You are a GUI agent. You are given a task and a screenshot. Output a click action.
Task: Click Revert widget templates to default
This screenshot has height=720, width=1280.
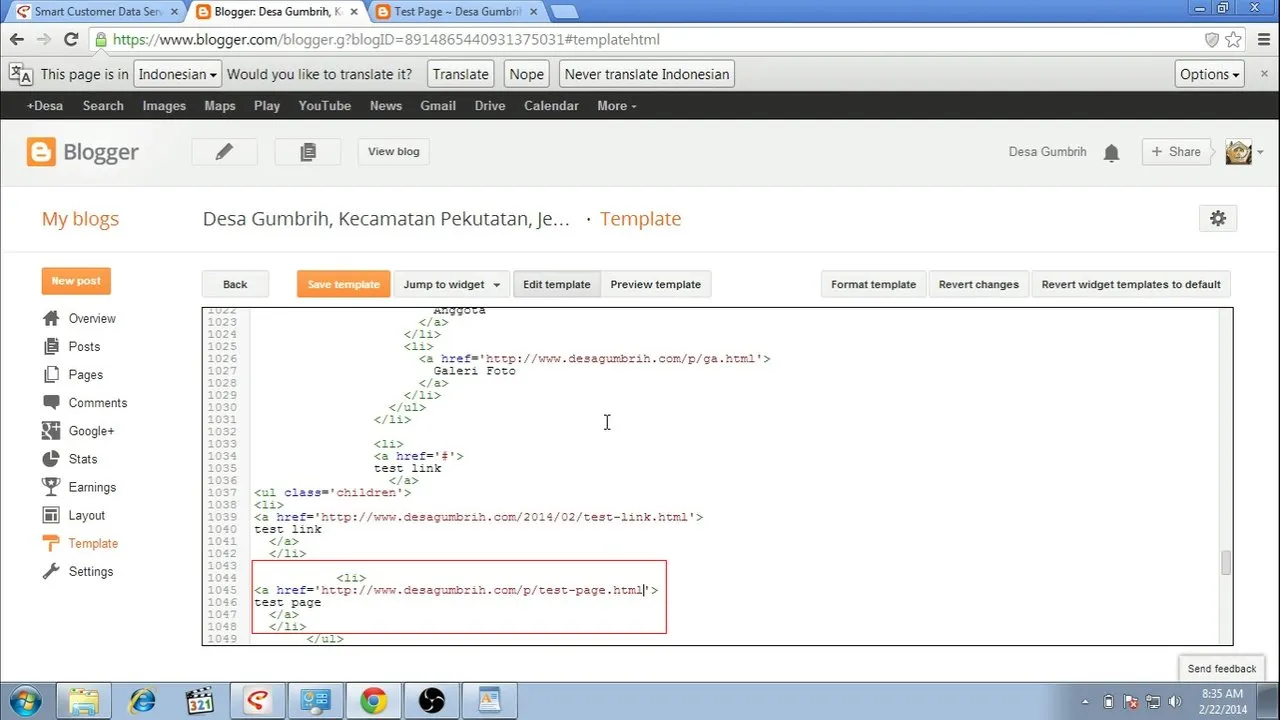pos(1131,284)
